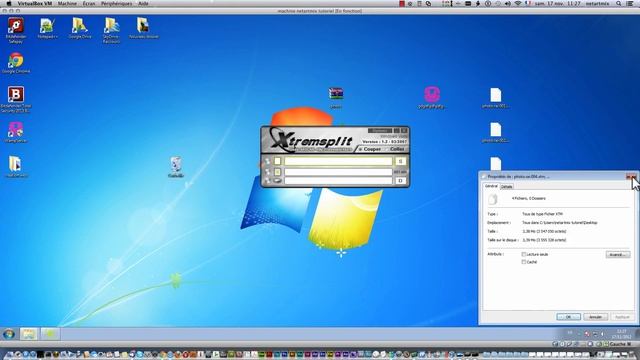Enable the Lecture seule checkbox

(524, 254)
